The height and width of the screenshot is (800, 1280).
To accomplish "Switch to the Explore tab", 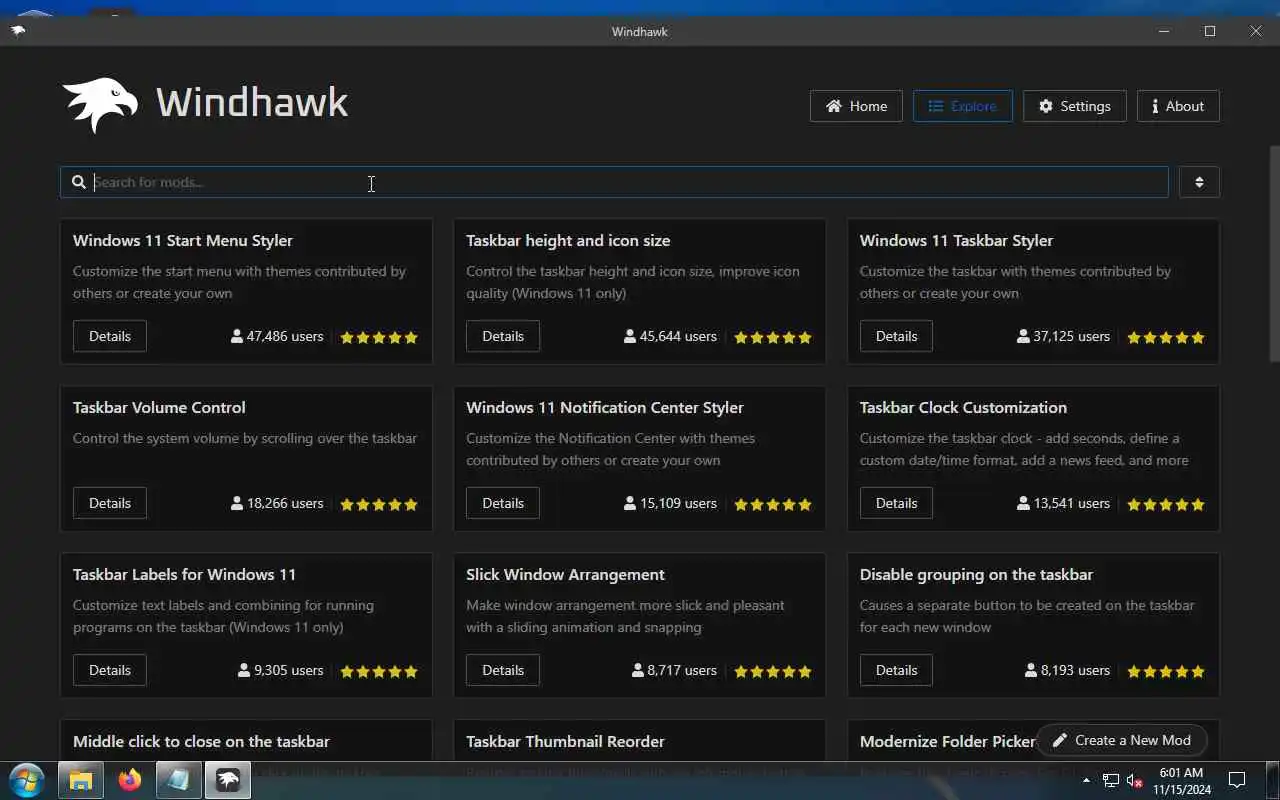I will tap(962, 106).
